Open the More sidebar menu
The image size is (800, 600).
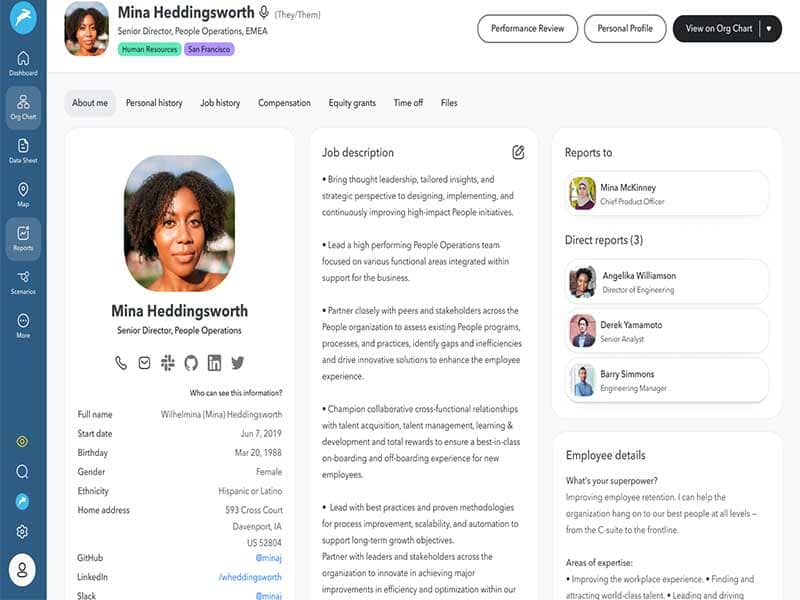(23, 326)
